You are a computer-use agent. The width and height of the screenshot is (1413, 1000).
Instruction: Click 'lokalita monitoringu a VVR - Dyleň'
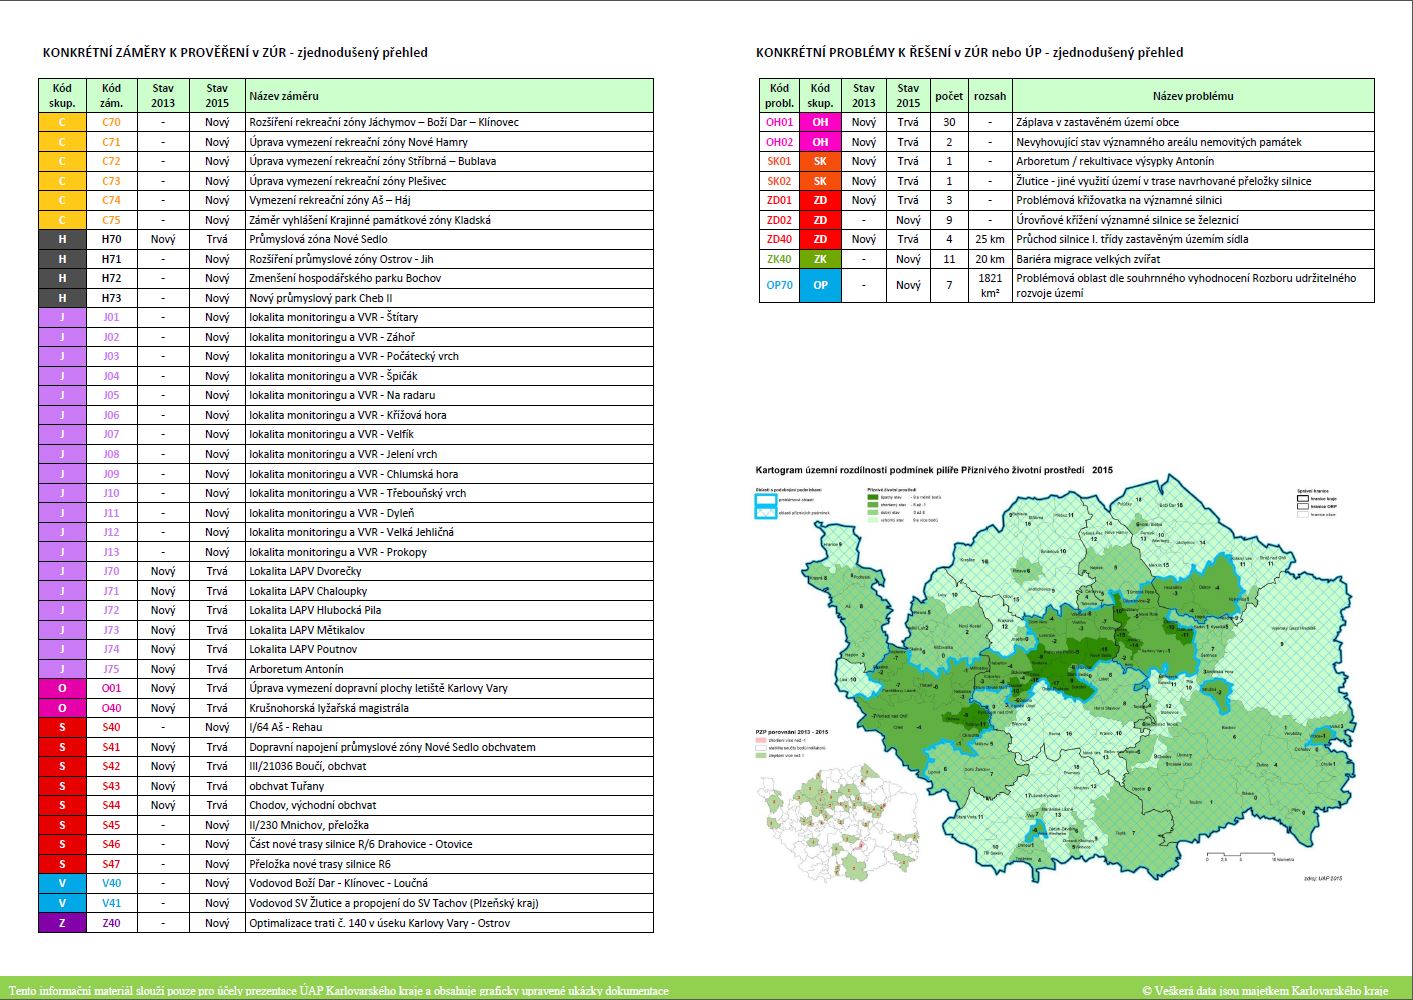(x=332, y=513)
